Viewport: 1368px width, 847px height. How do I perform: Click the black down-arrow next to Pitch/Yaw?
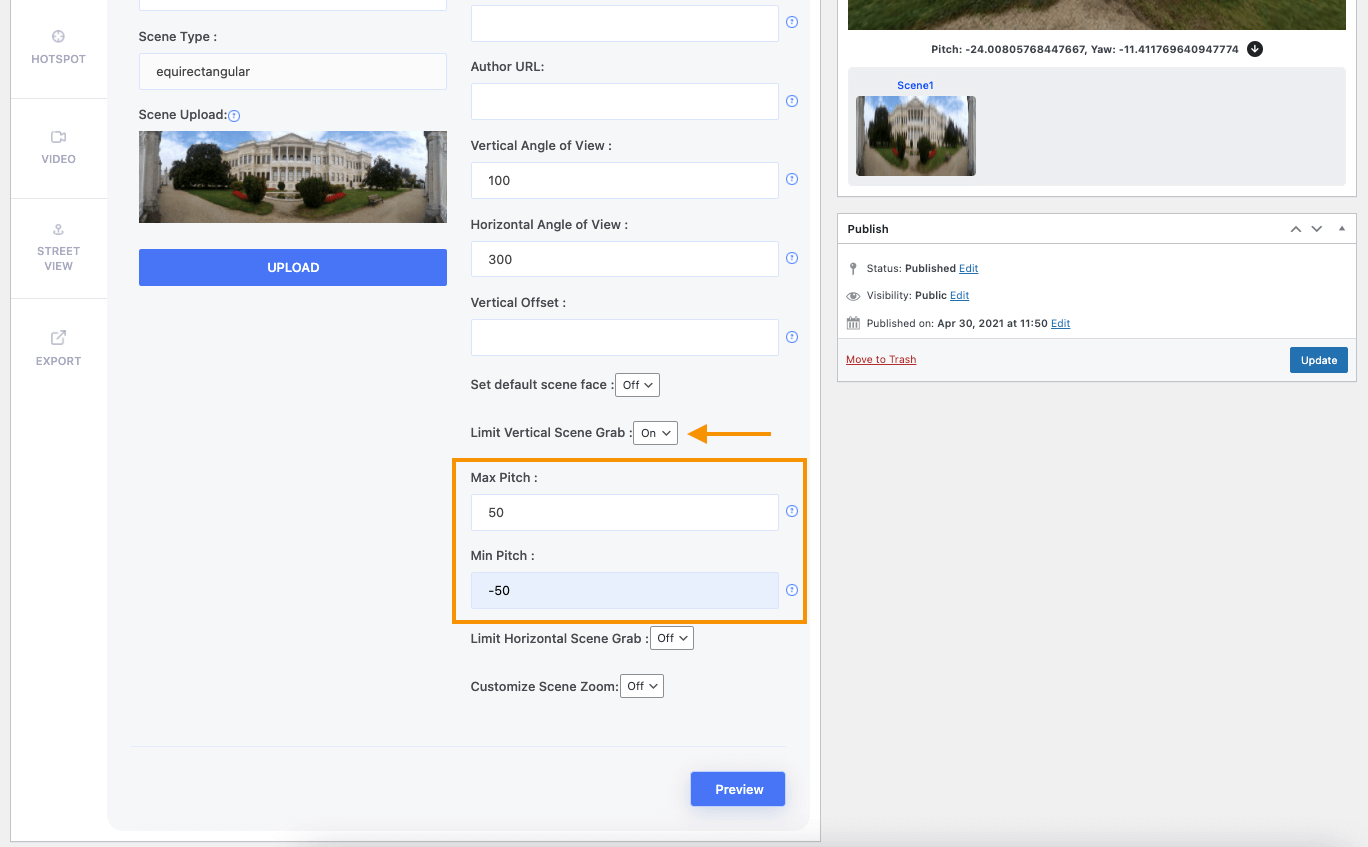[x=1255, y=49]
